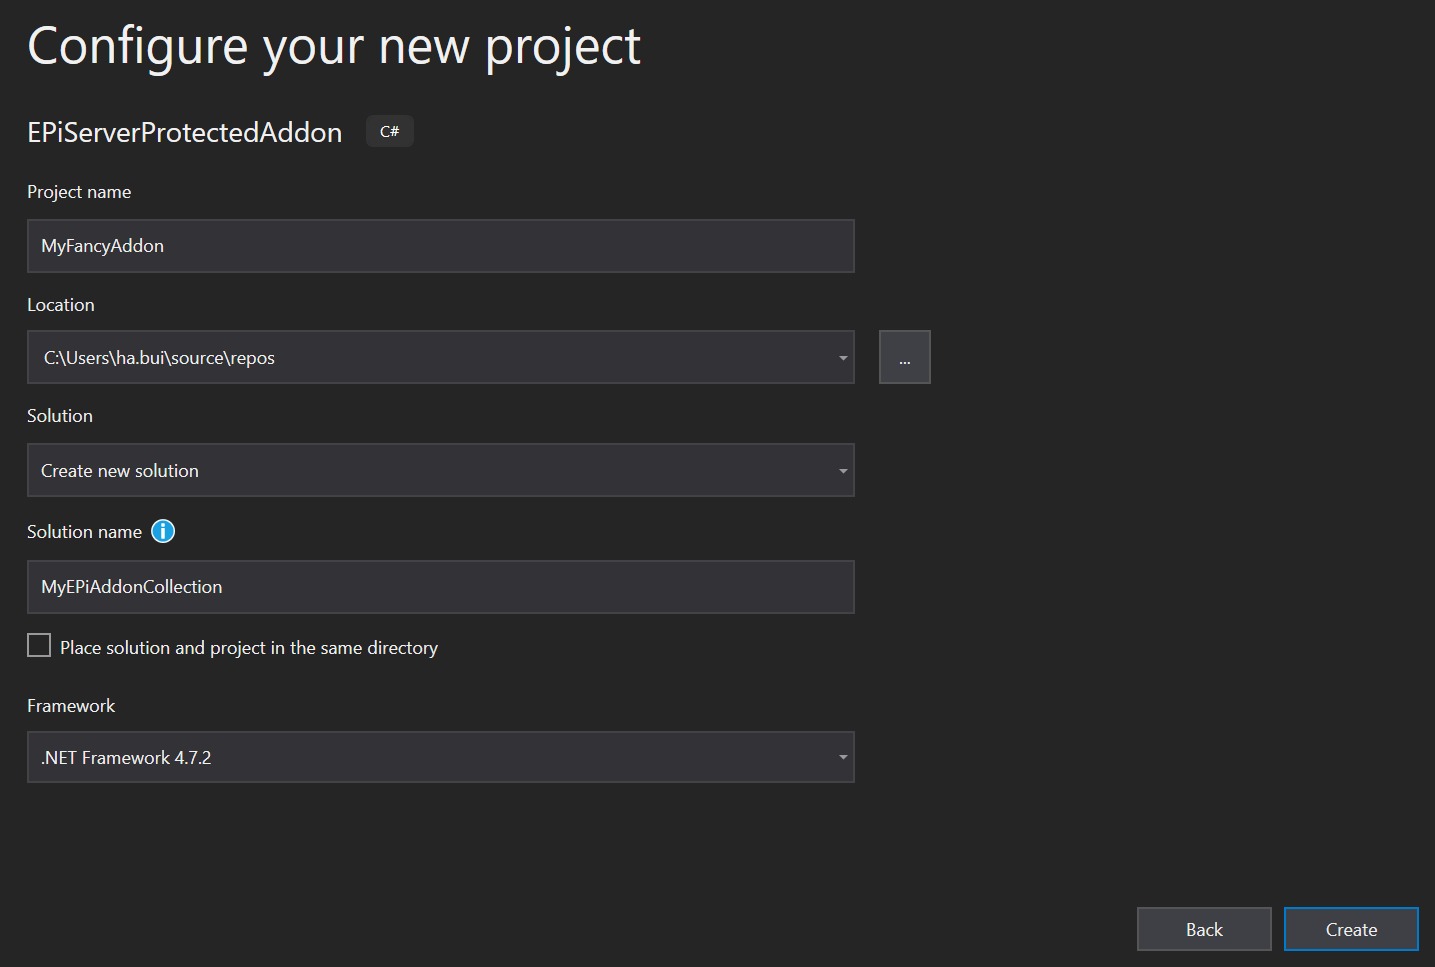Click the EPiServerProtectedAddon template name
The width and height of the screenshot is (1435, 967).
click(185, 133)
